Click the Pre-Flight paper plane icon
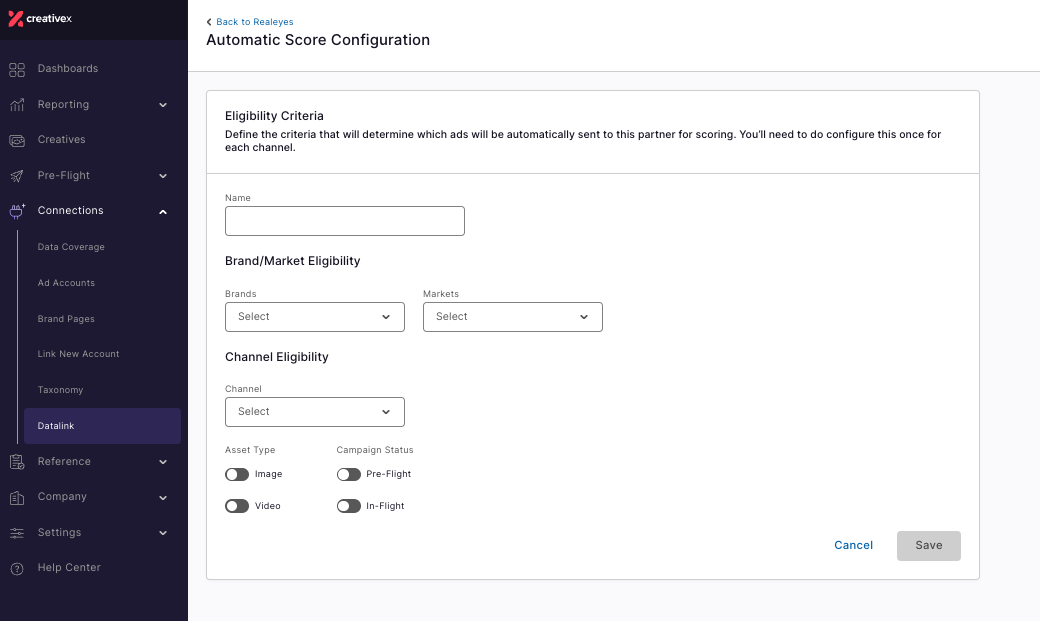The height and width of the screenshot is (621, 1040). click(17, 176)
